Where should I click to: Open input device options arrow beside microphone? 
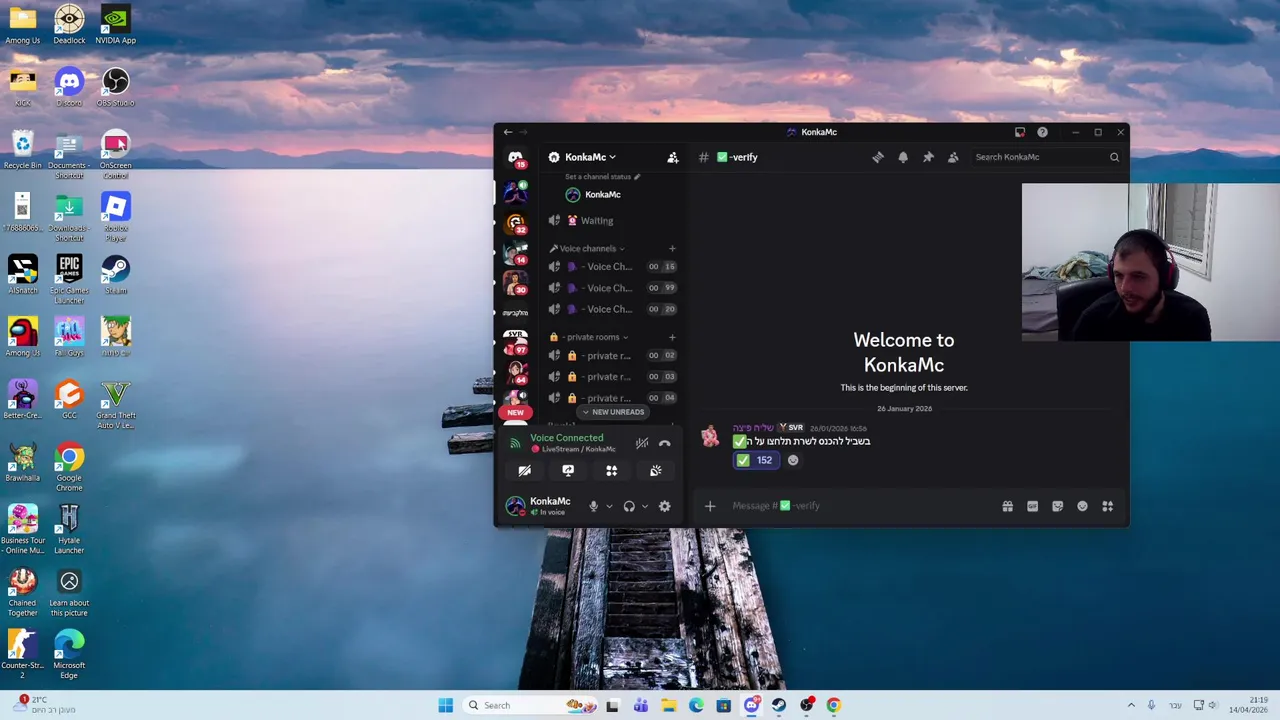(x=608, y=506)
